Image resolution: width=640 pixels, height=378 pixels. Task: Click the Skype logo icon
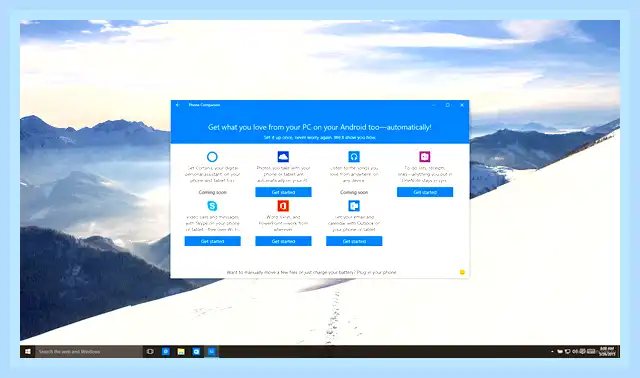pyautogui.click(x=212, y=206)
